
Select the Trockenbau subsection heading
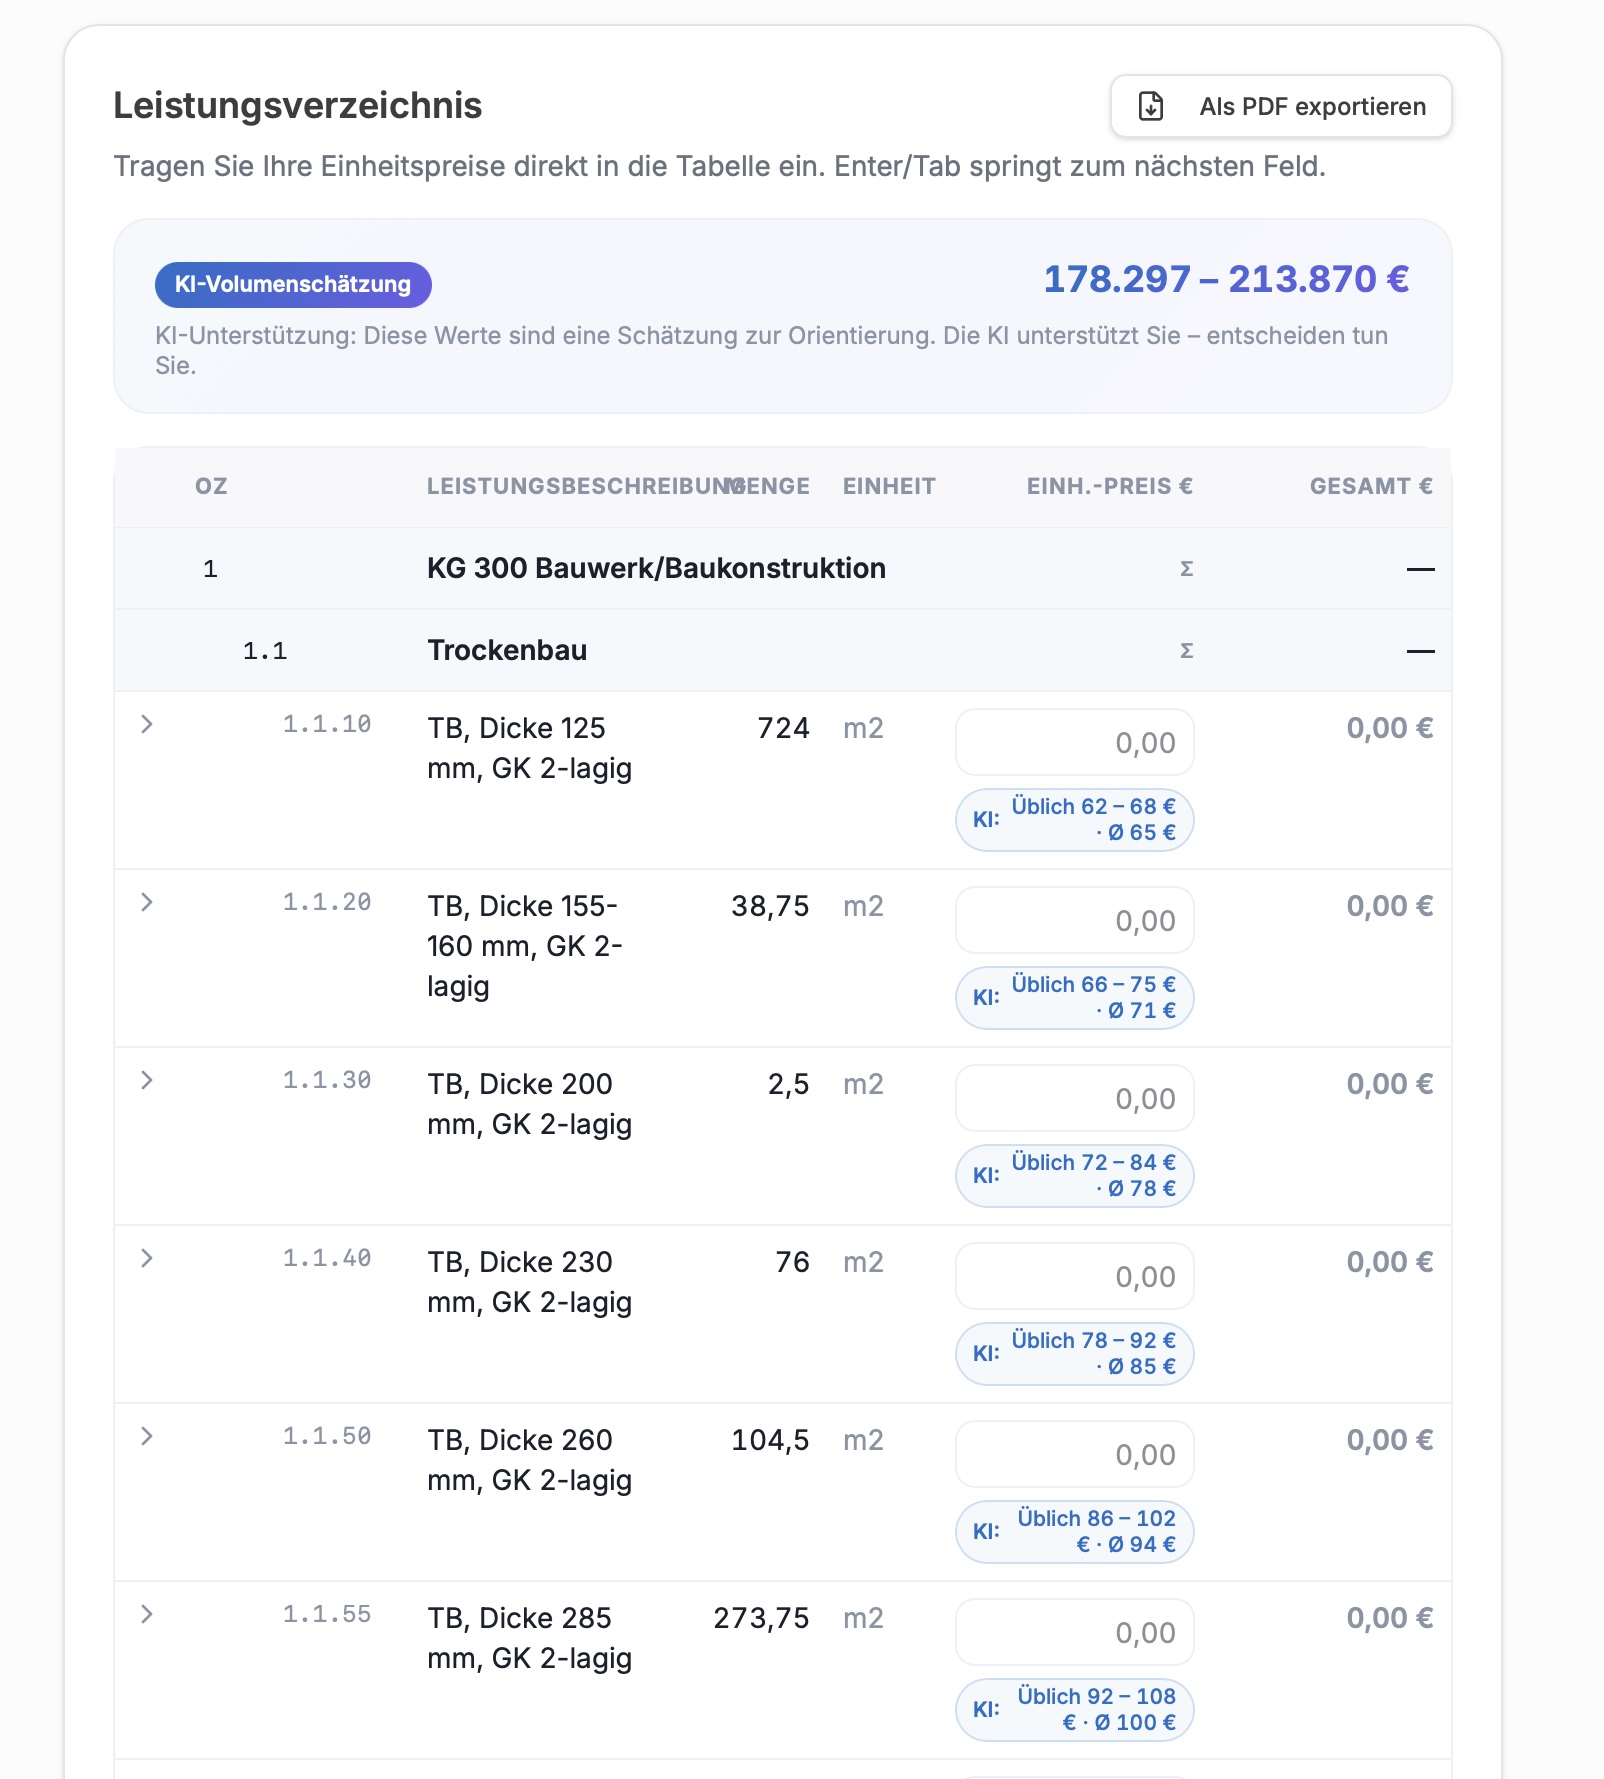tap(507, 650)
